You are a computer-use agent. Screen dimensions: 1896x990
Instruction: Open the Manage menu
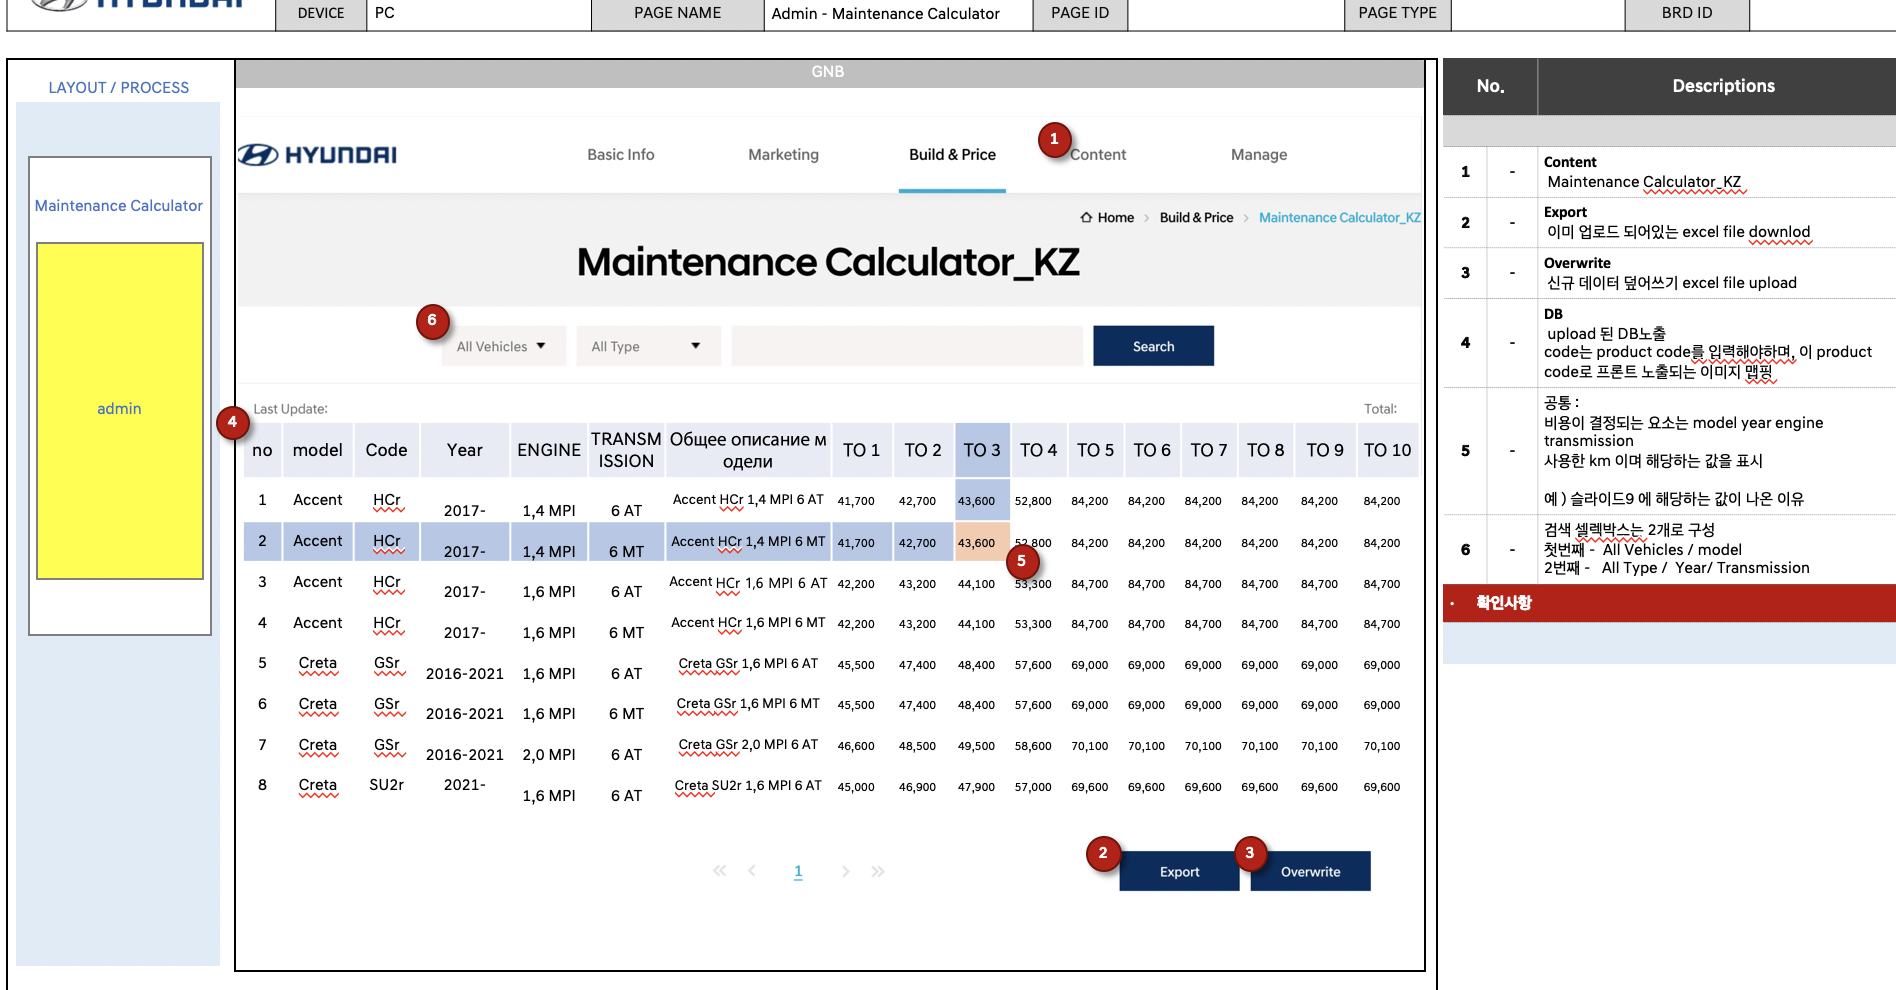(x=1258, y=155)
